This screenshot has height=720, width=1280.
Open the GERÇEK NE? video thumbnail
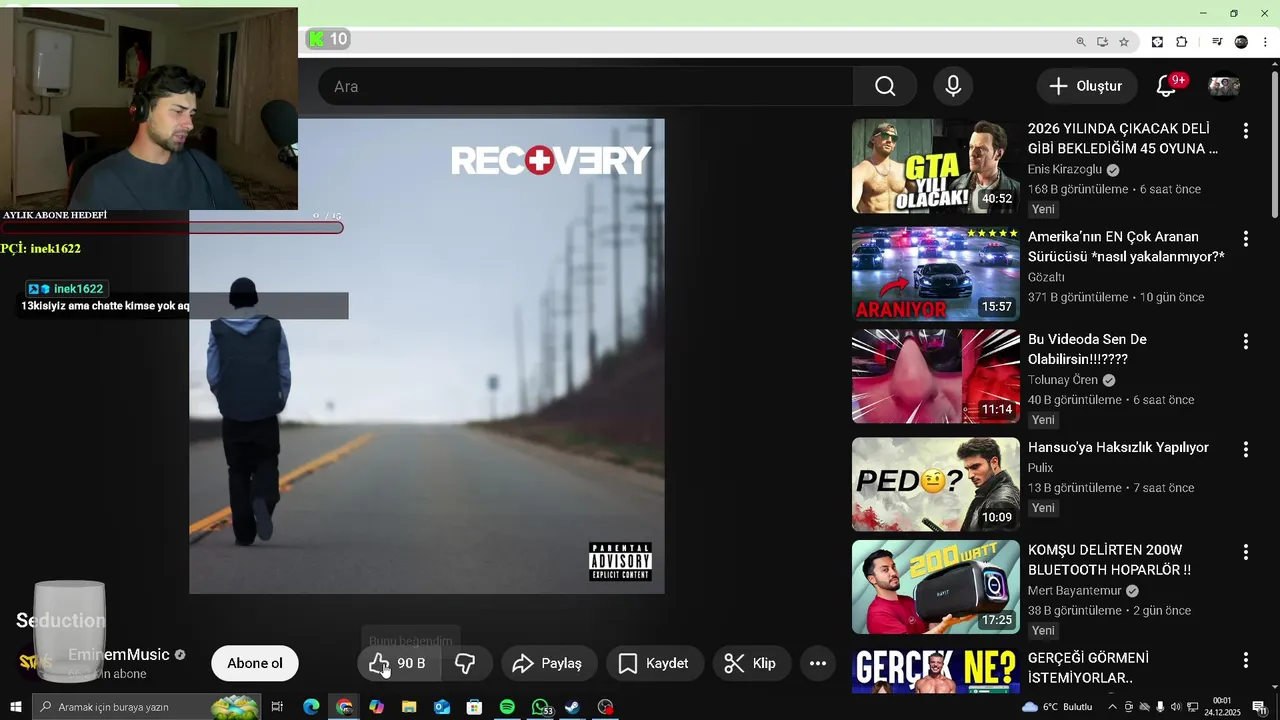pos(936,671)
